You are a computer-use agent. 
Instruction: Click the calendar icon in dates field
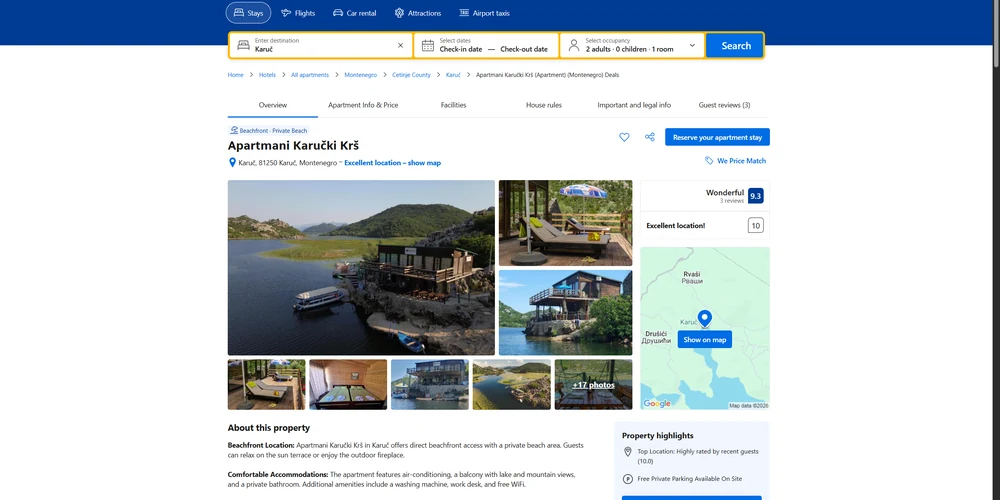tap(428, 45)
